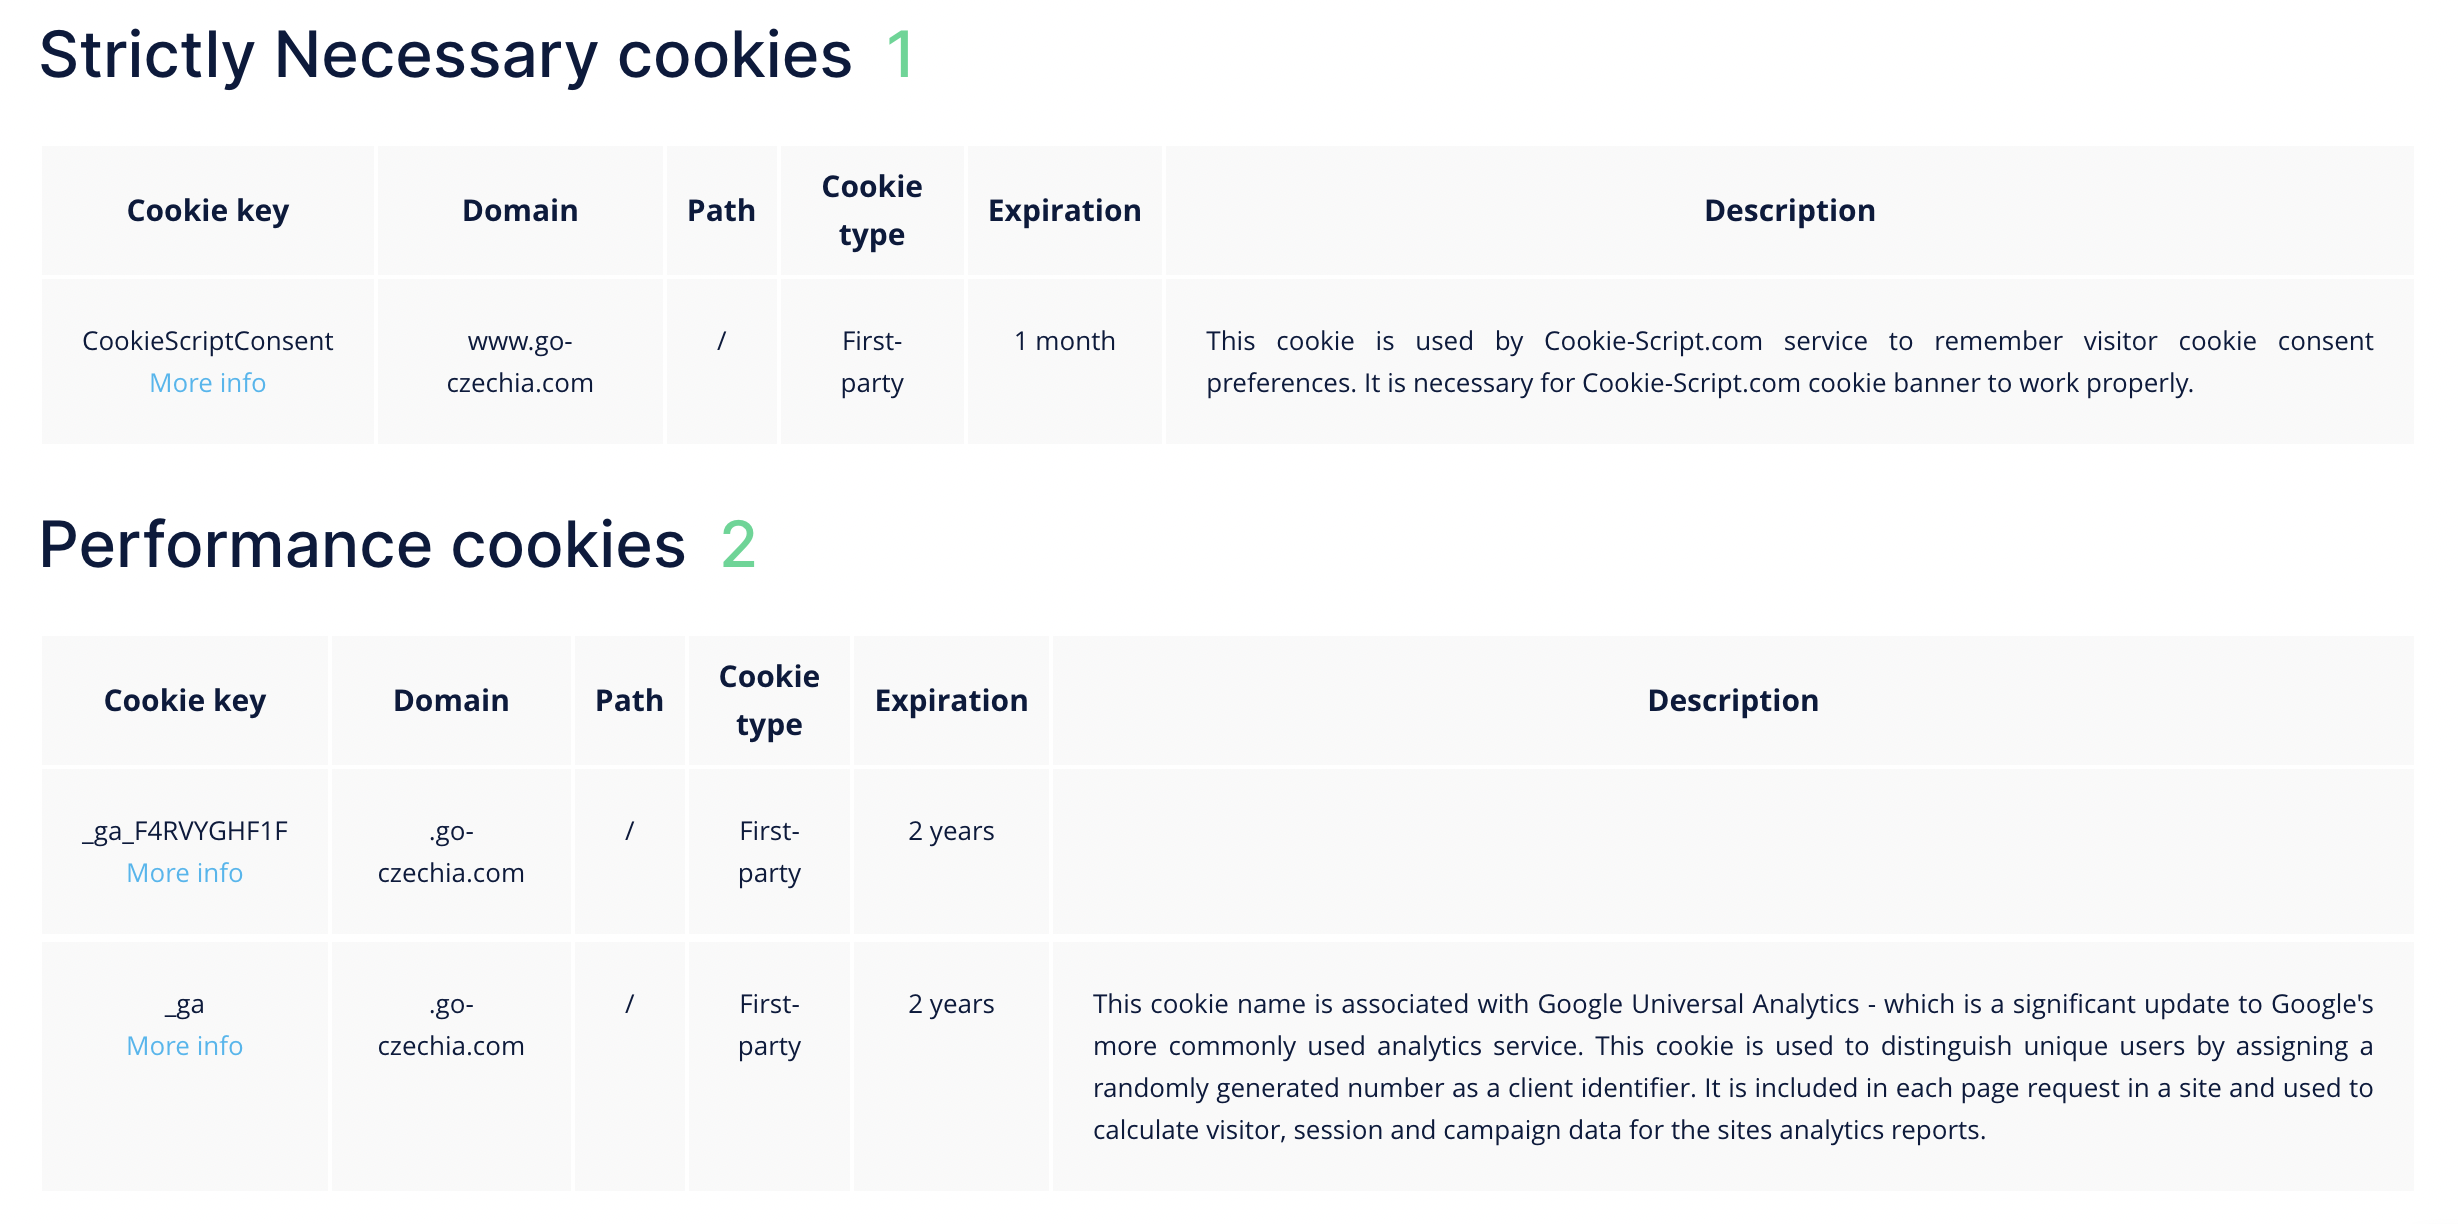Click the Domain header in Performance table

[x=451, y=701]
